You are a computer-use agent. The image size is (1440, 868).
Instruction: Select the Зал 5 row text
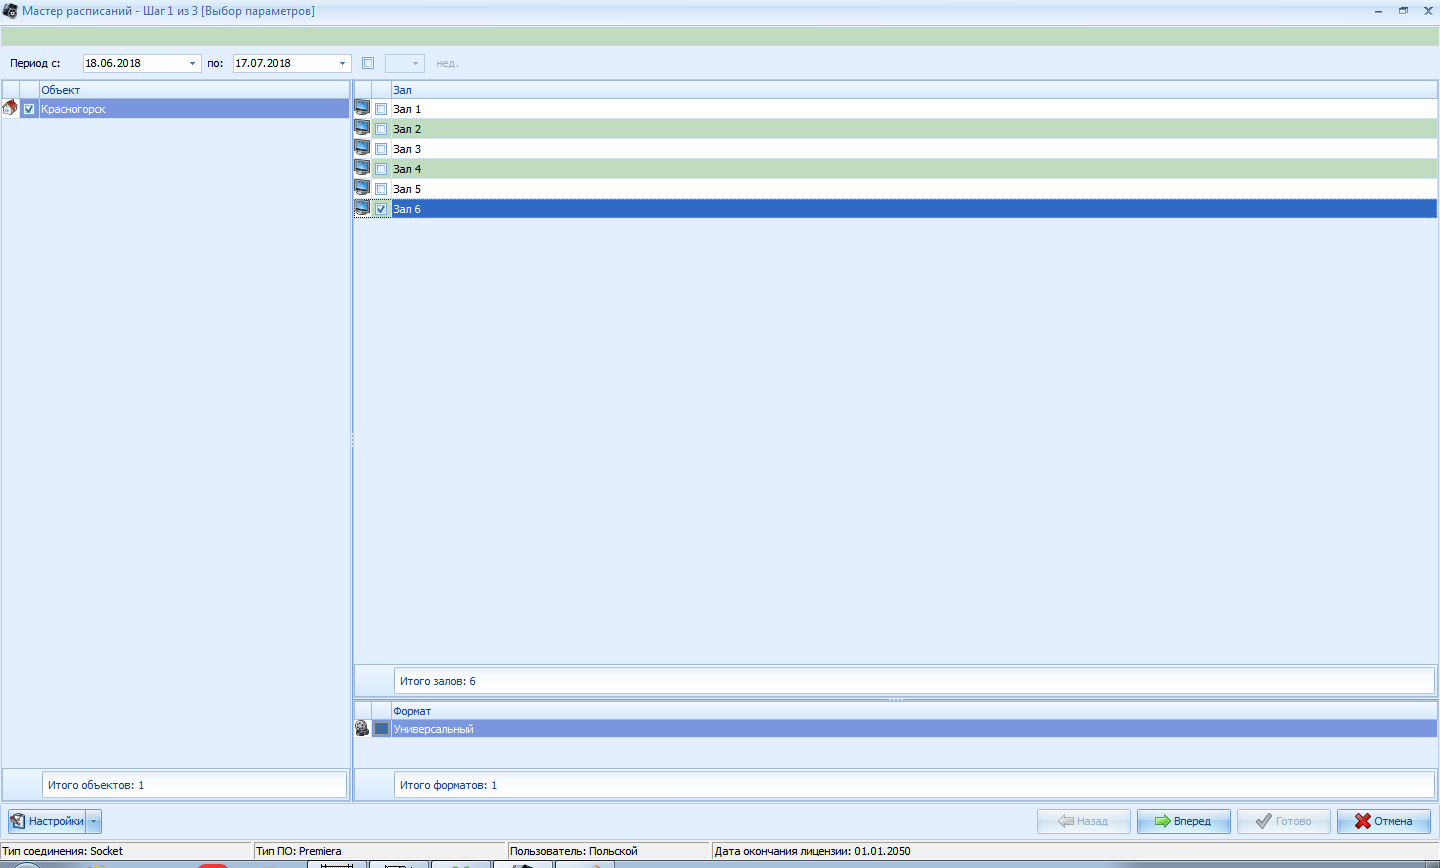pos(407,189)
